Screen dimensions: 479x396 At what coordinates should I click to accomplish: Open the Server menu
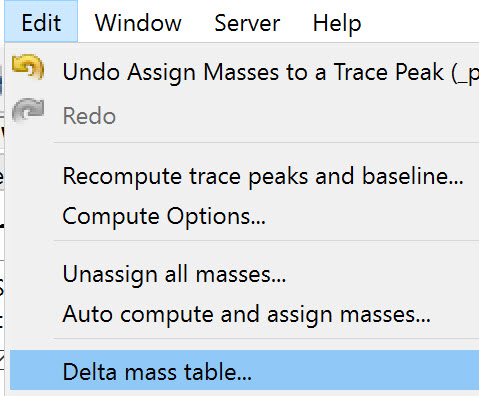pyautogui.click(x=247, y=23)
